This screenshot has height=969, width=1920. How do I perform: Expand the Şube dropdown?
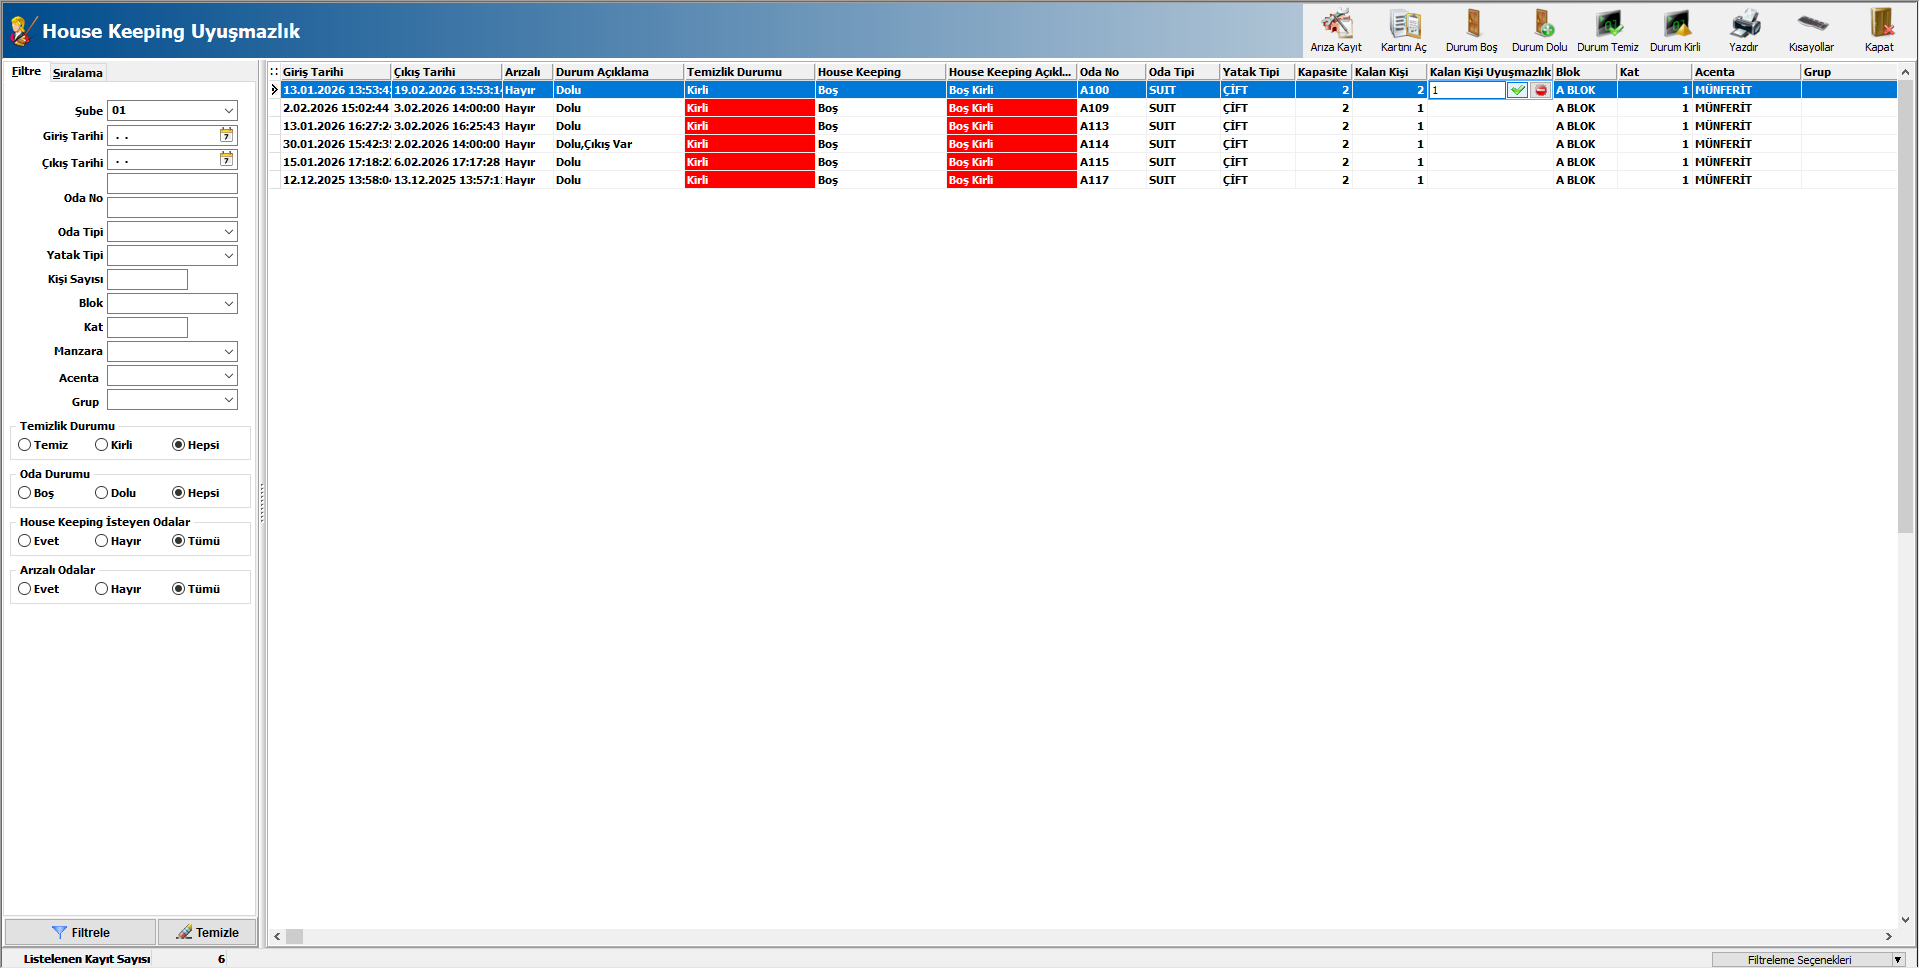coord(229,111)
